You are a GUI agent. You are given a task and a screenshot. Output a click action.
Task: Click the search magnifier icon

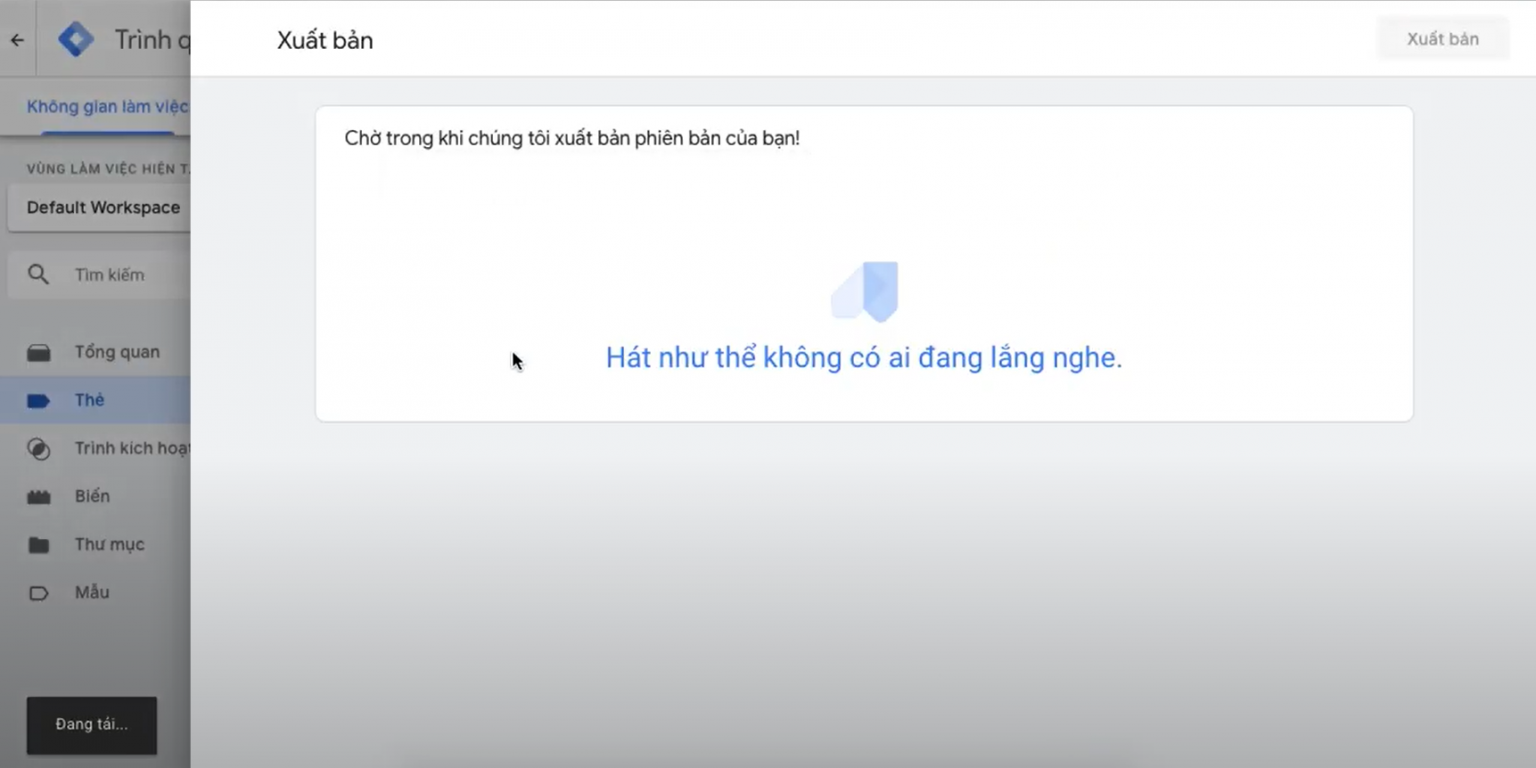(38, 274)
